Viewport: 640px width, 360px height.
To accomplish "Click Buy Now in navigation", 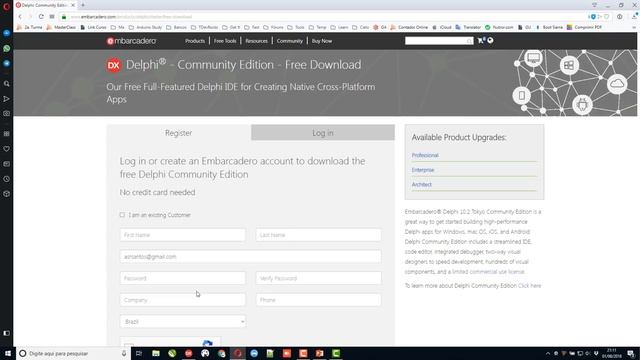I will point(322,41).
